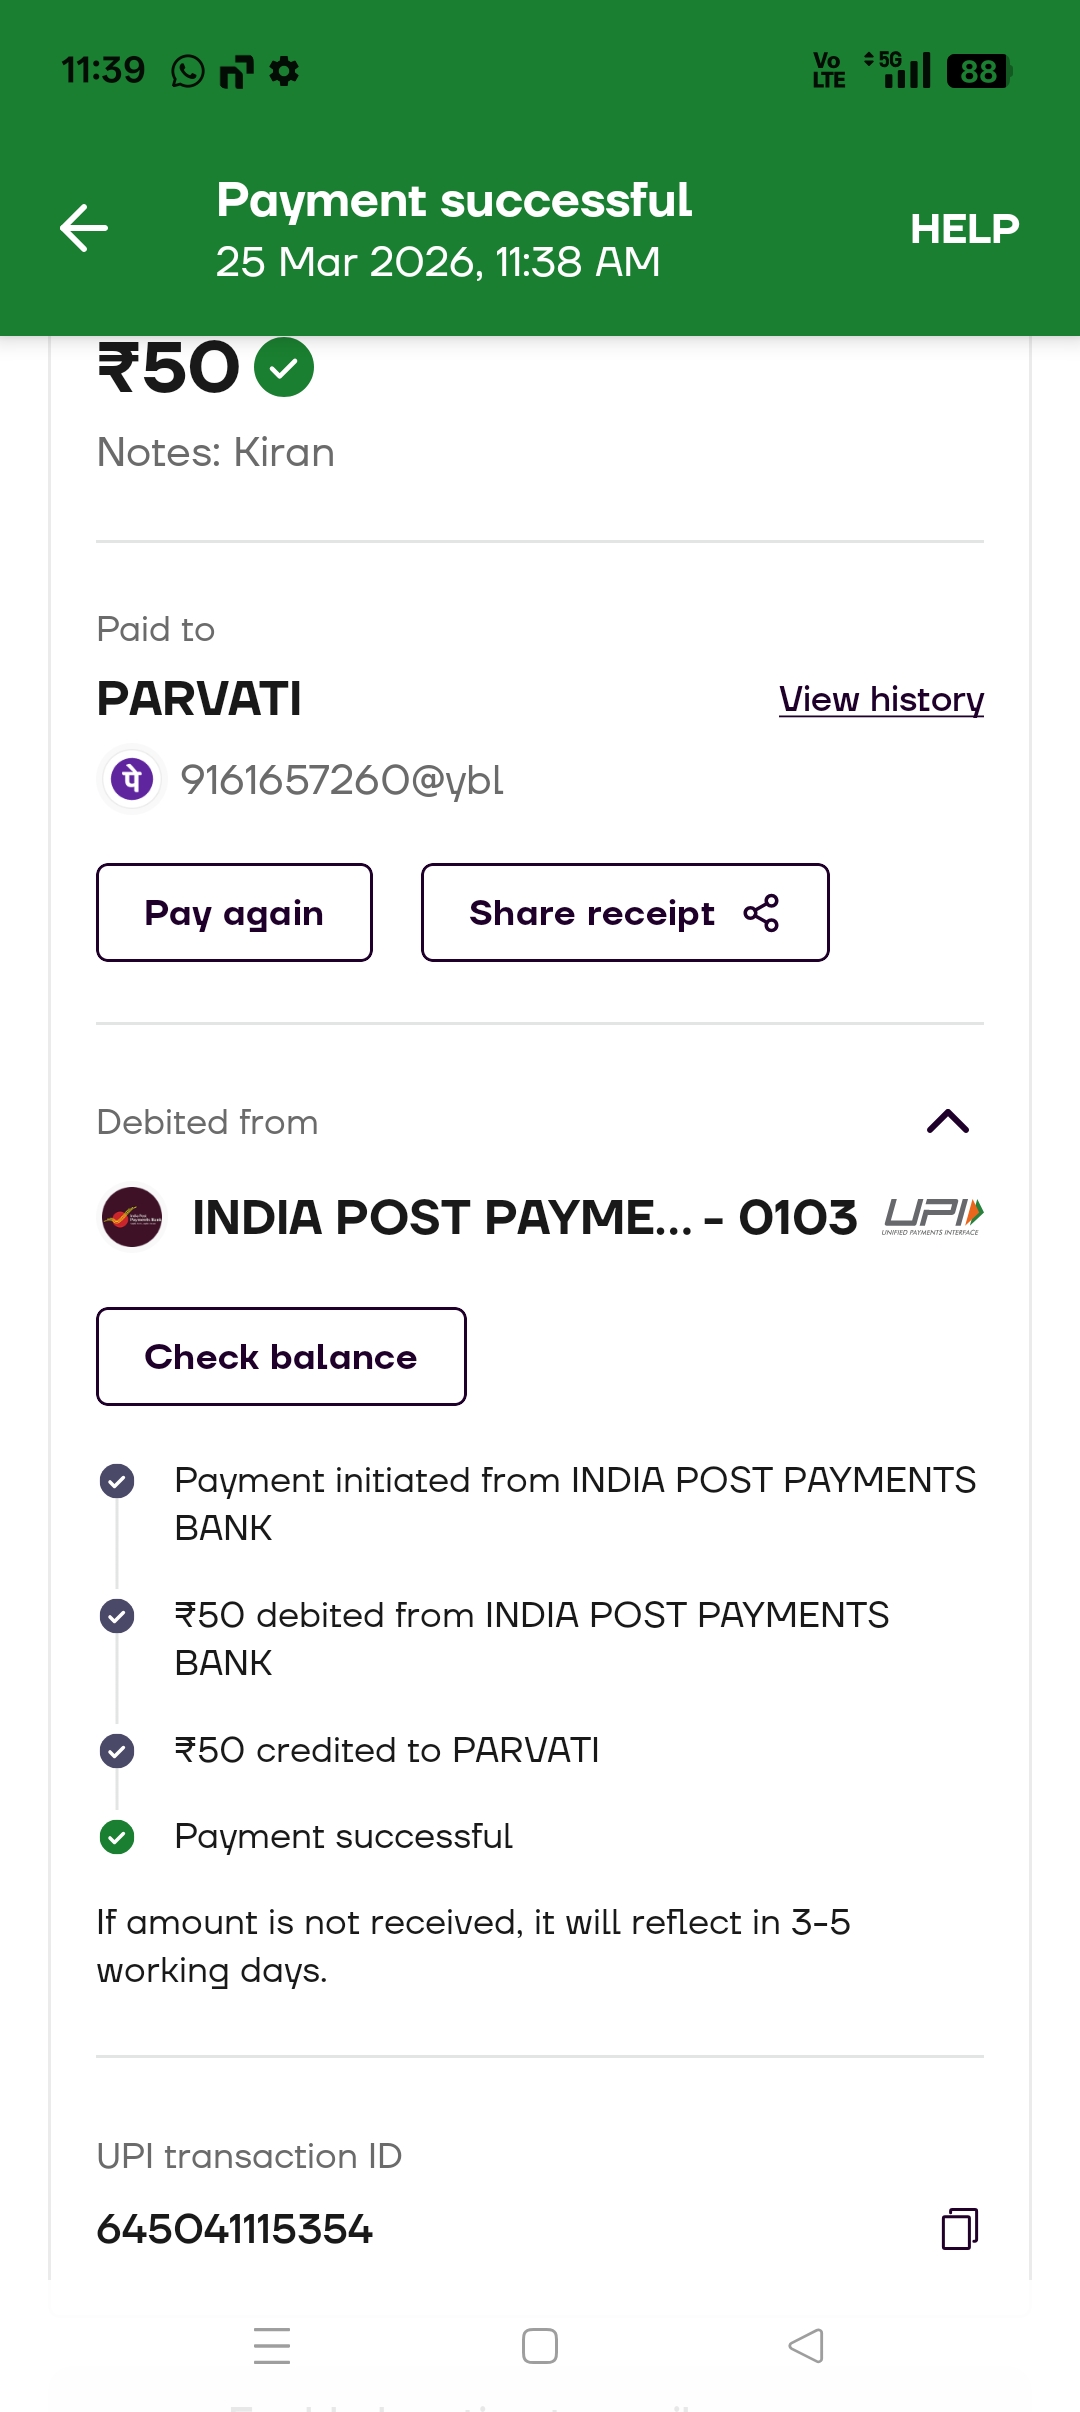Tap the final Payment successful green tick
Image resolution: width=1080 pixels, height=2412 pixels.
117,1837
